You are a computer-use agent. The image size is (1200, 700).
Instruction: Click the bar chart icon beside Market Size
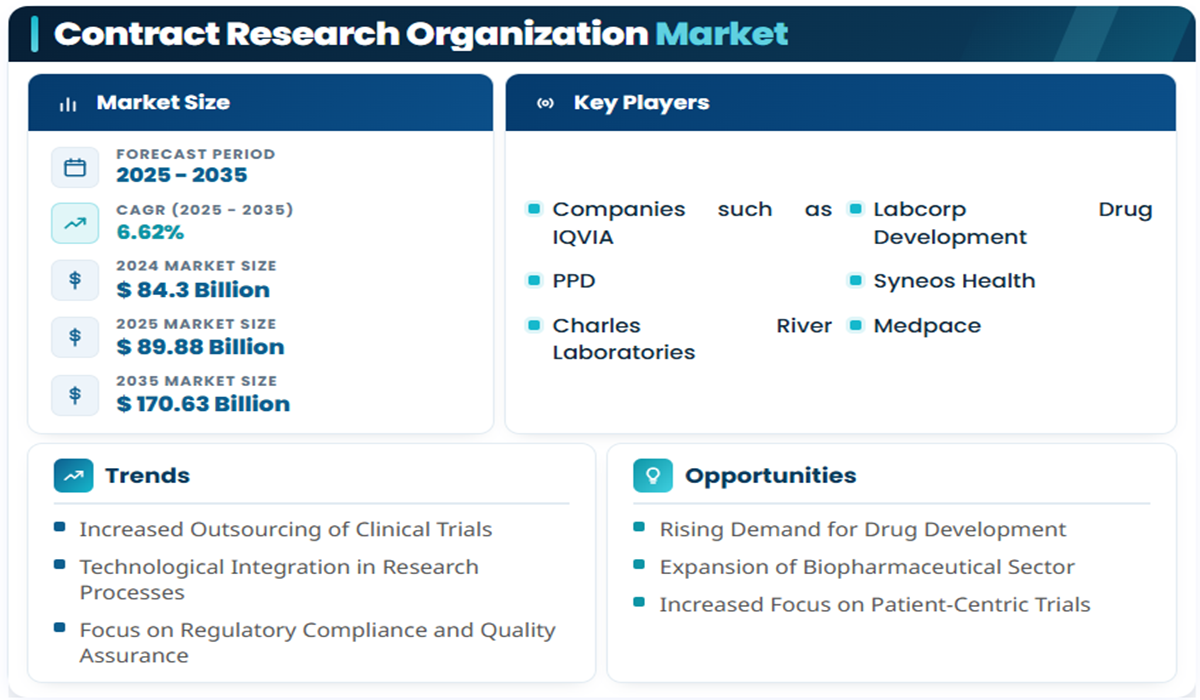point(68,104)
